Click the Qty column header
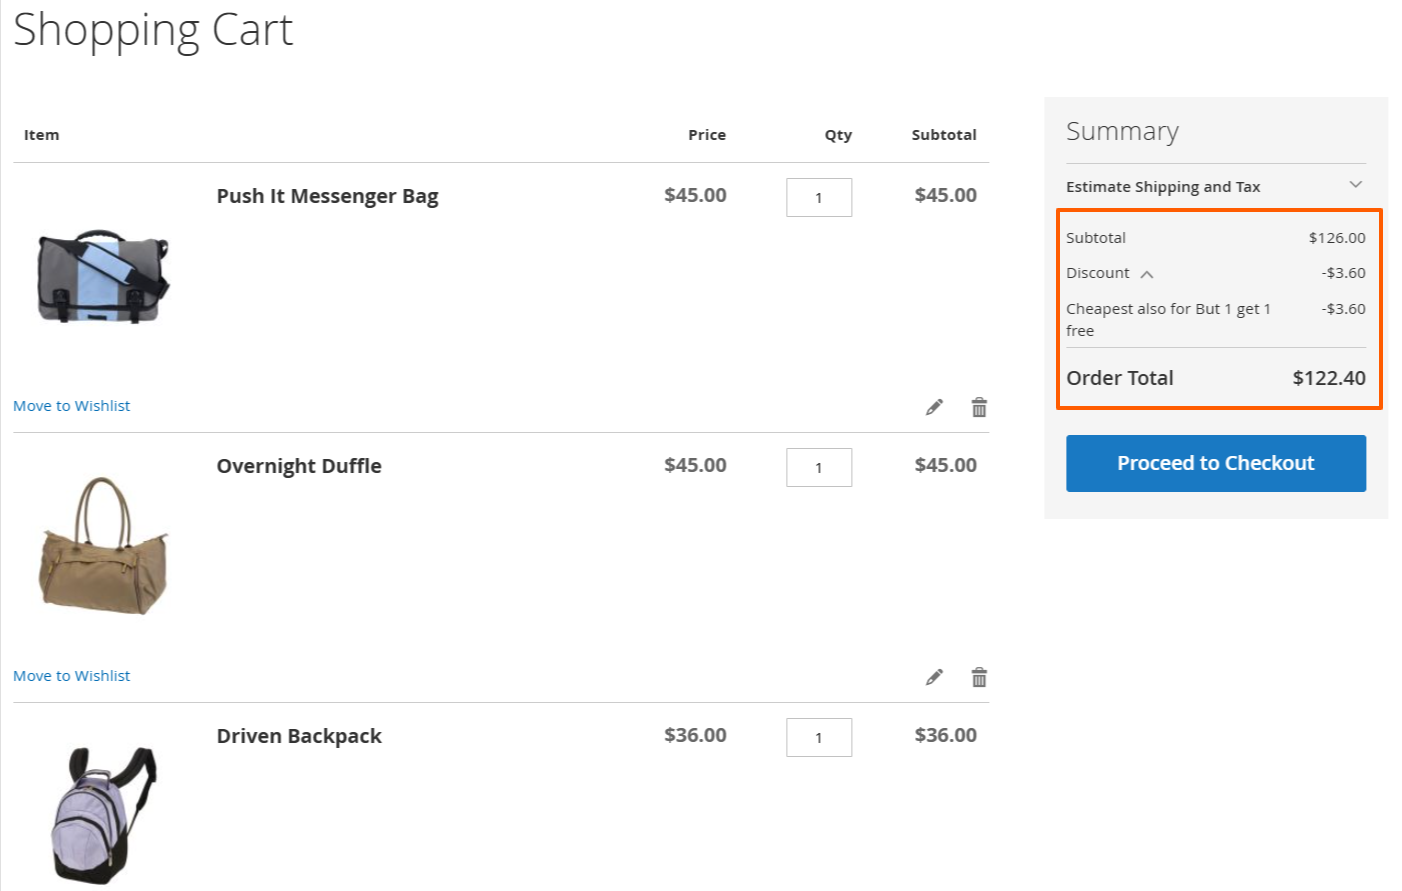 pyautogui.click(x=838, y=135)
